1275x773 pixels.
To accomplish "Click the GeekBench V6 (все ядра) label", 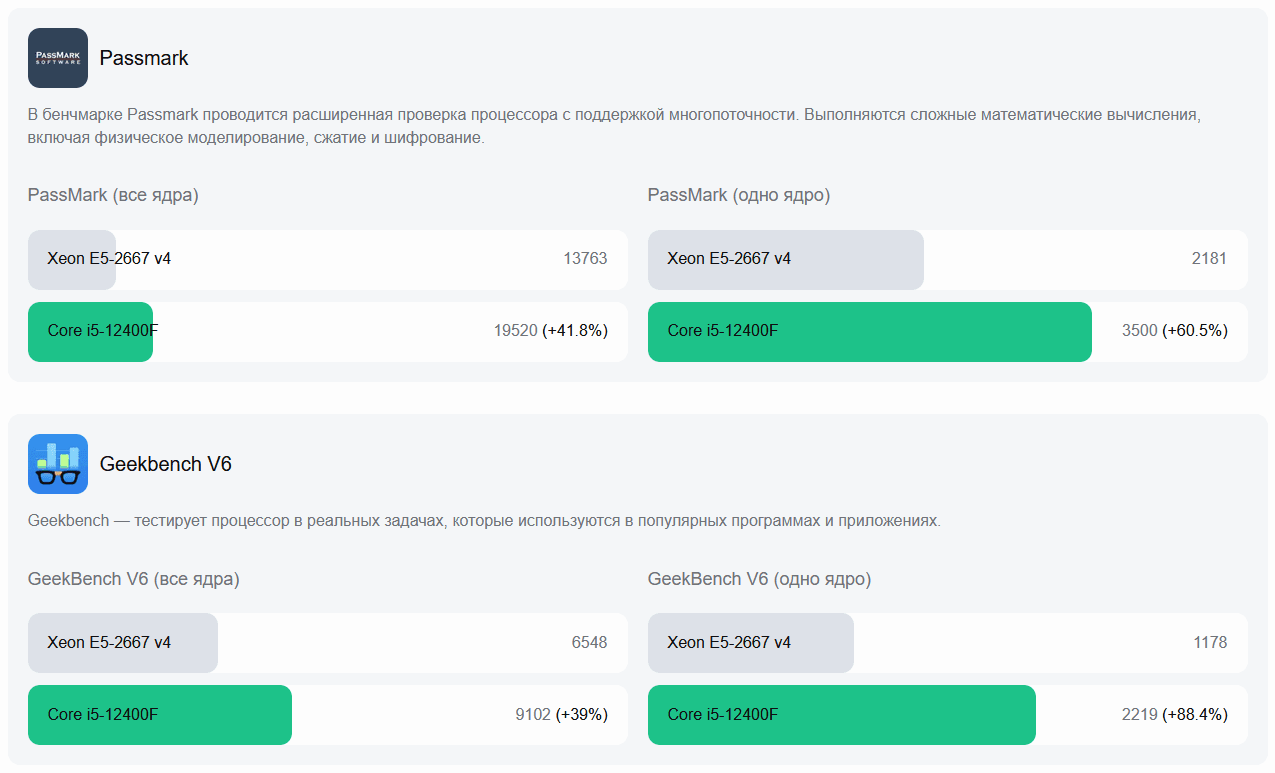I will [x=134, y=579].
